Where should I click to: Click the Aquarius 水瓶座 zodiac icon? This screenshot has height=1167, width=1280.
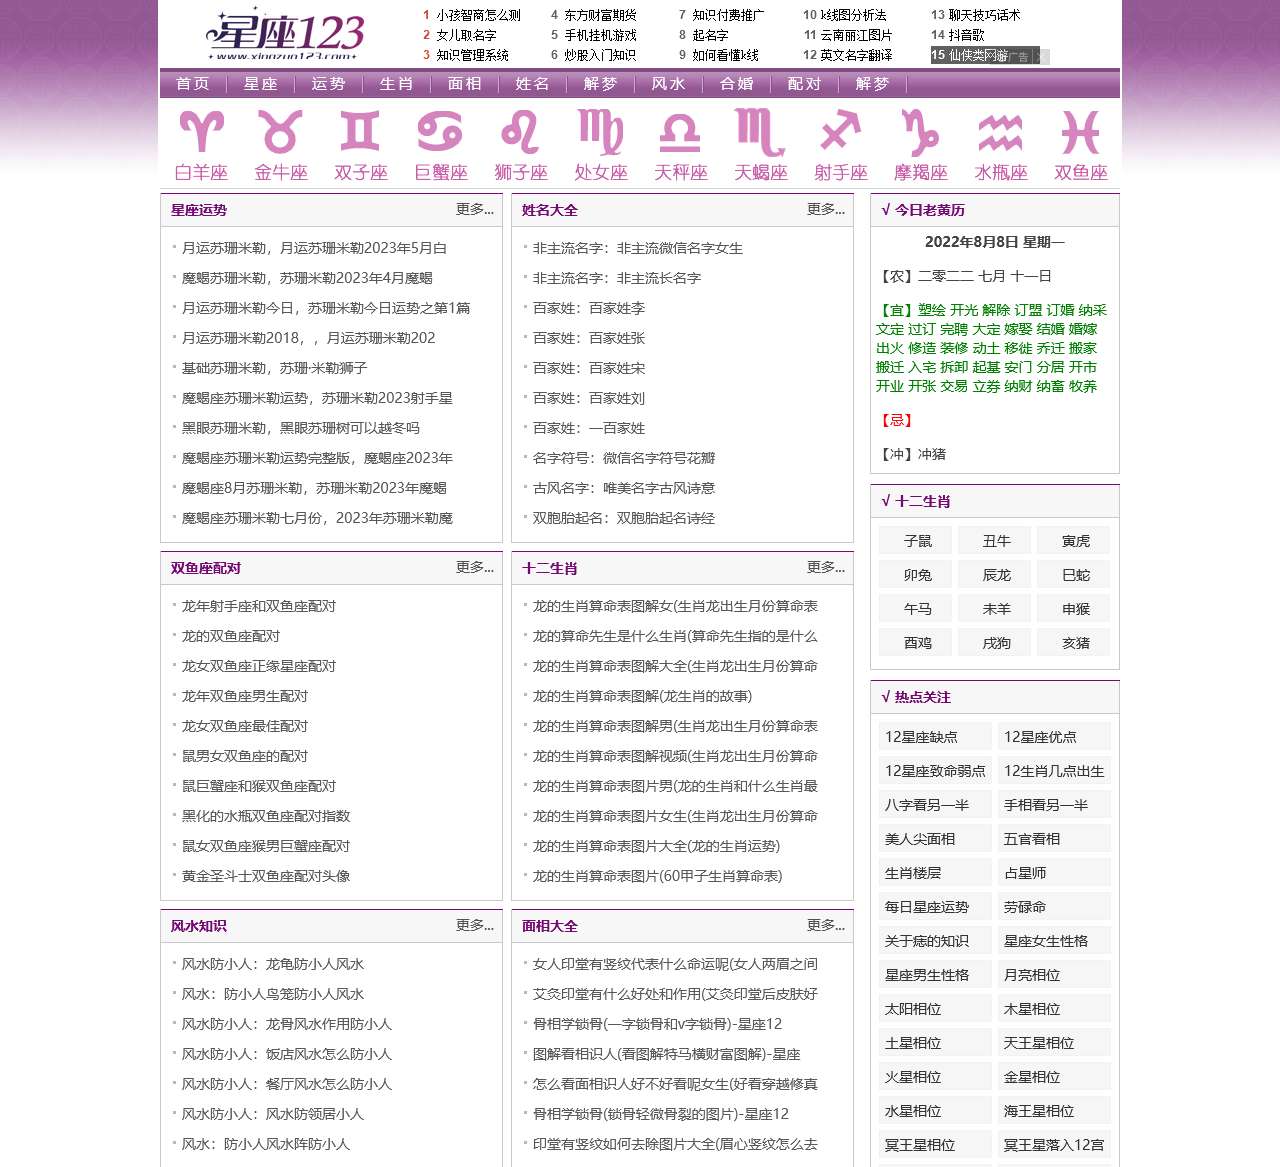tap(999, 133)
